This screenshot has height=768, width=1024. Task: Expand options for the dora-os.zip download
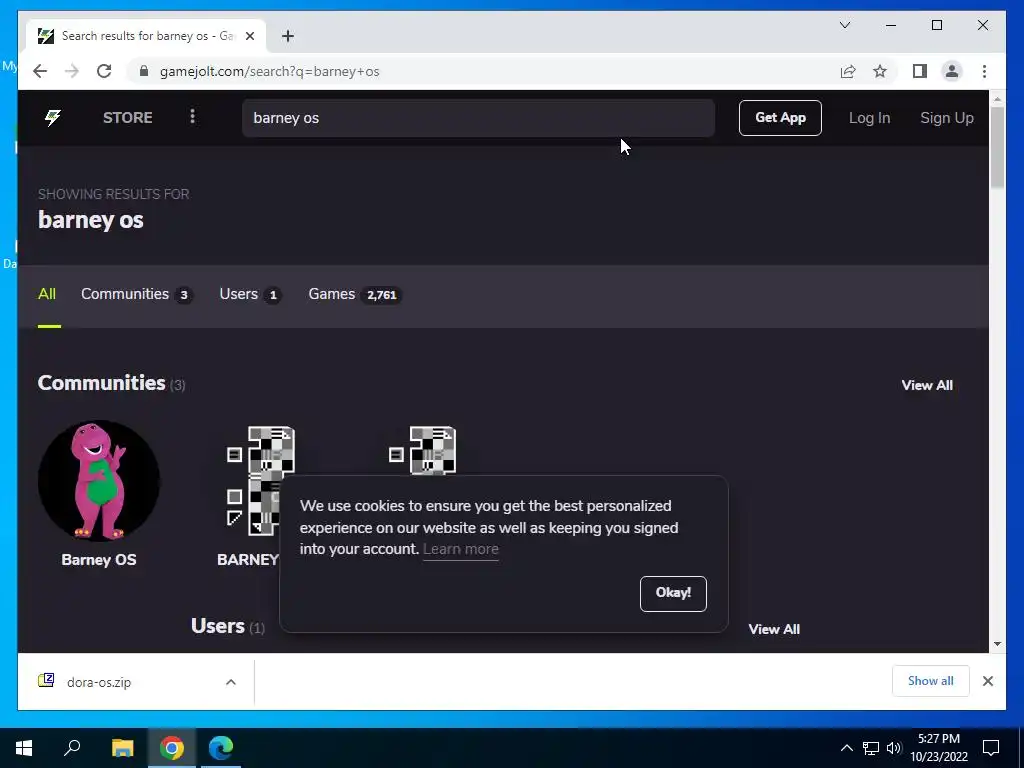[231, 682]
